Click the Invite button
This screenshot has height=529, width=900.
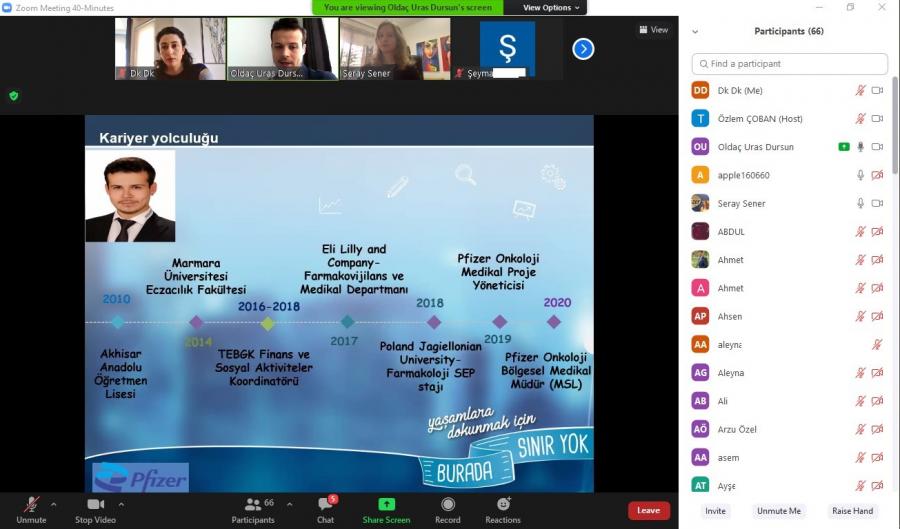coord(715,511)
